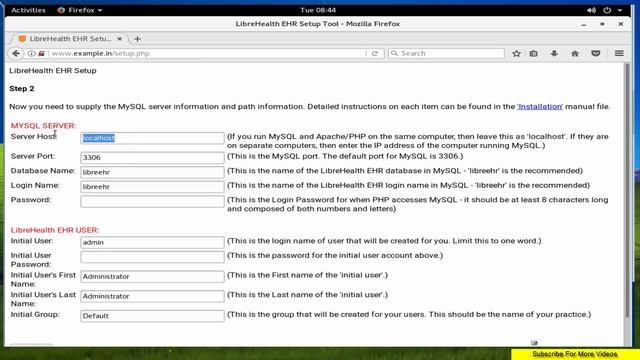Open the 'Installation' manual link
Viewport: 640px width, 360px height.
point(540,107)
